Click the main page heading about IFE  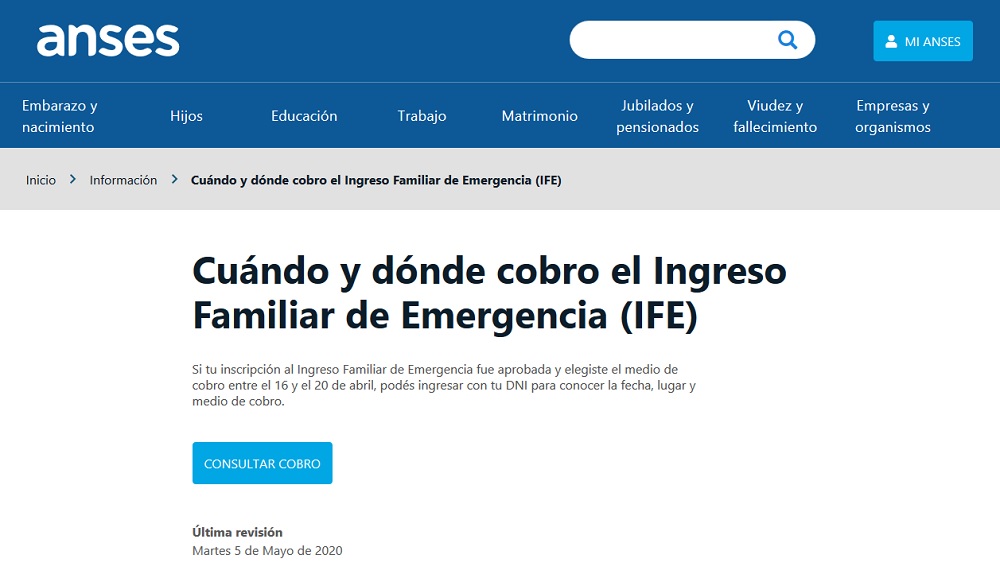pyautogui.click(x=489, y=293)
